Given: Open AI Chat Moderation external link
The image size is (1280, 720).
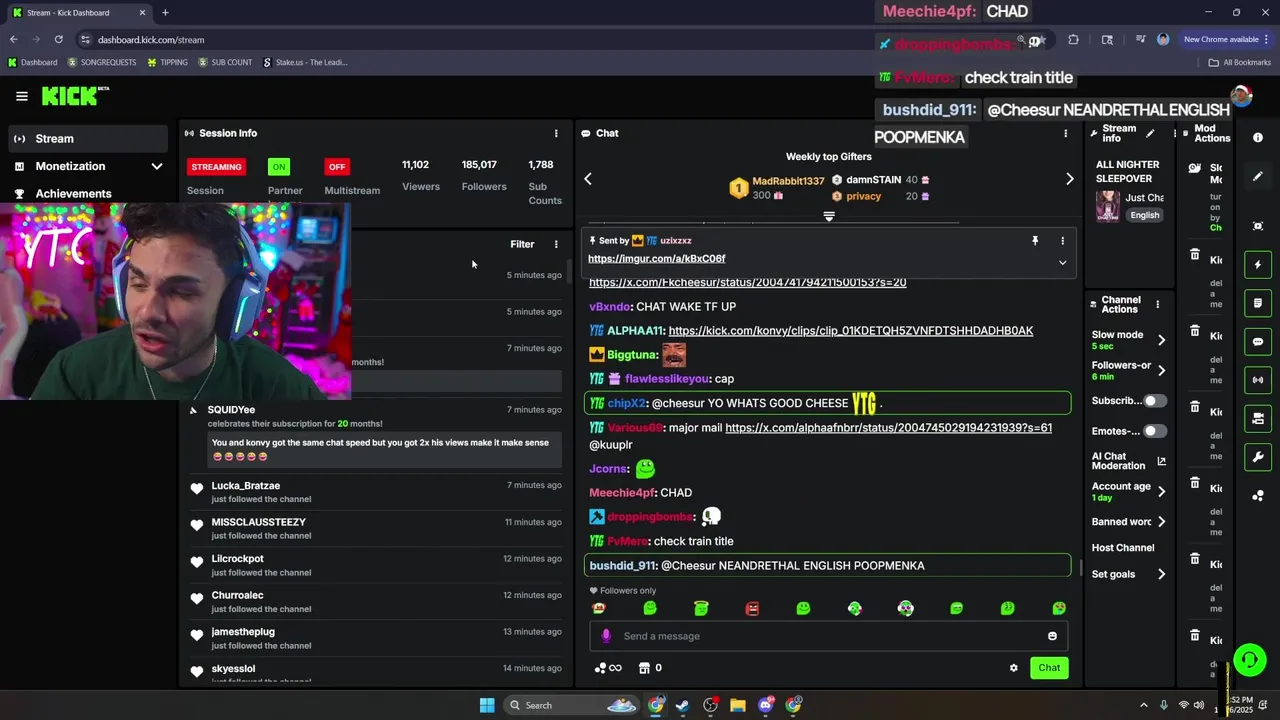Looking at the screenshot, I should (x=1161, y=461).
